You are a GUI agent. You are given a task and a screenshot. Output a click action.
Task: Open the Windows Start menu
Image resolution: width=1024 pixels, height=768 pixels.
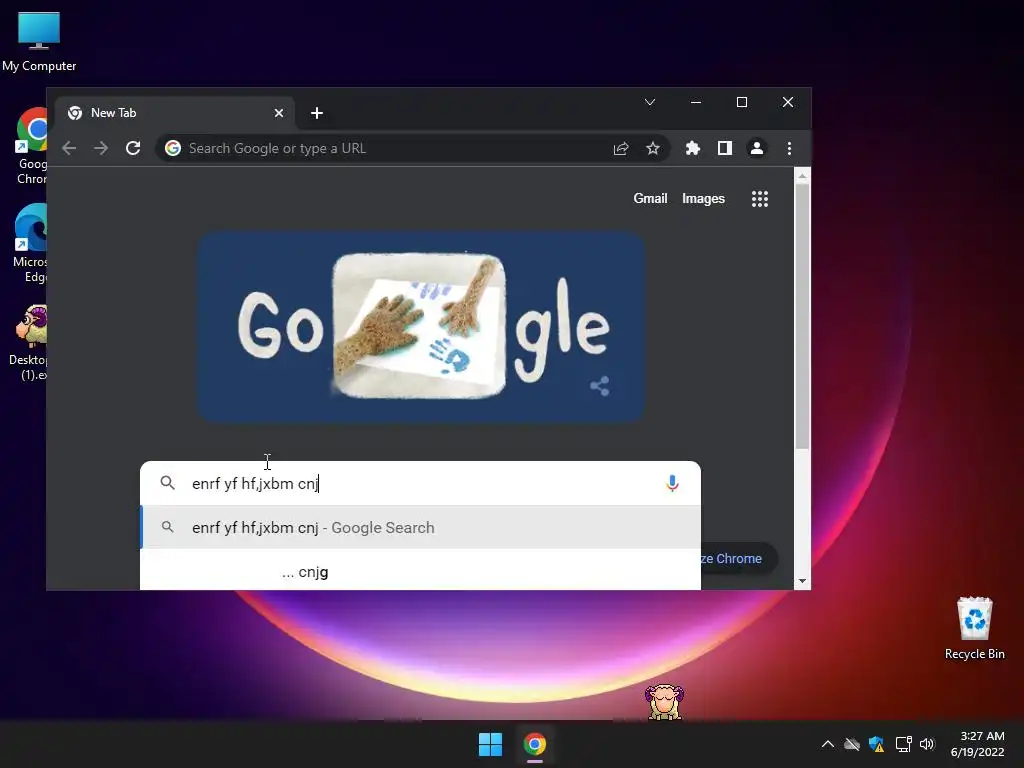(x=490, y=744)
